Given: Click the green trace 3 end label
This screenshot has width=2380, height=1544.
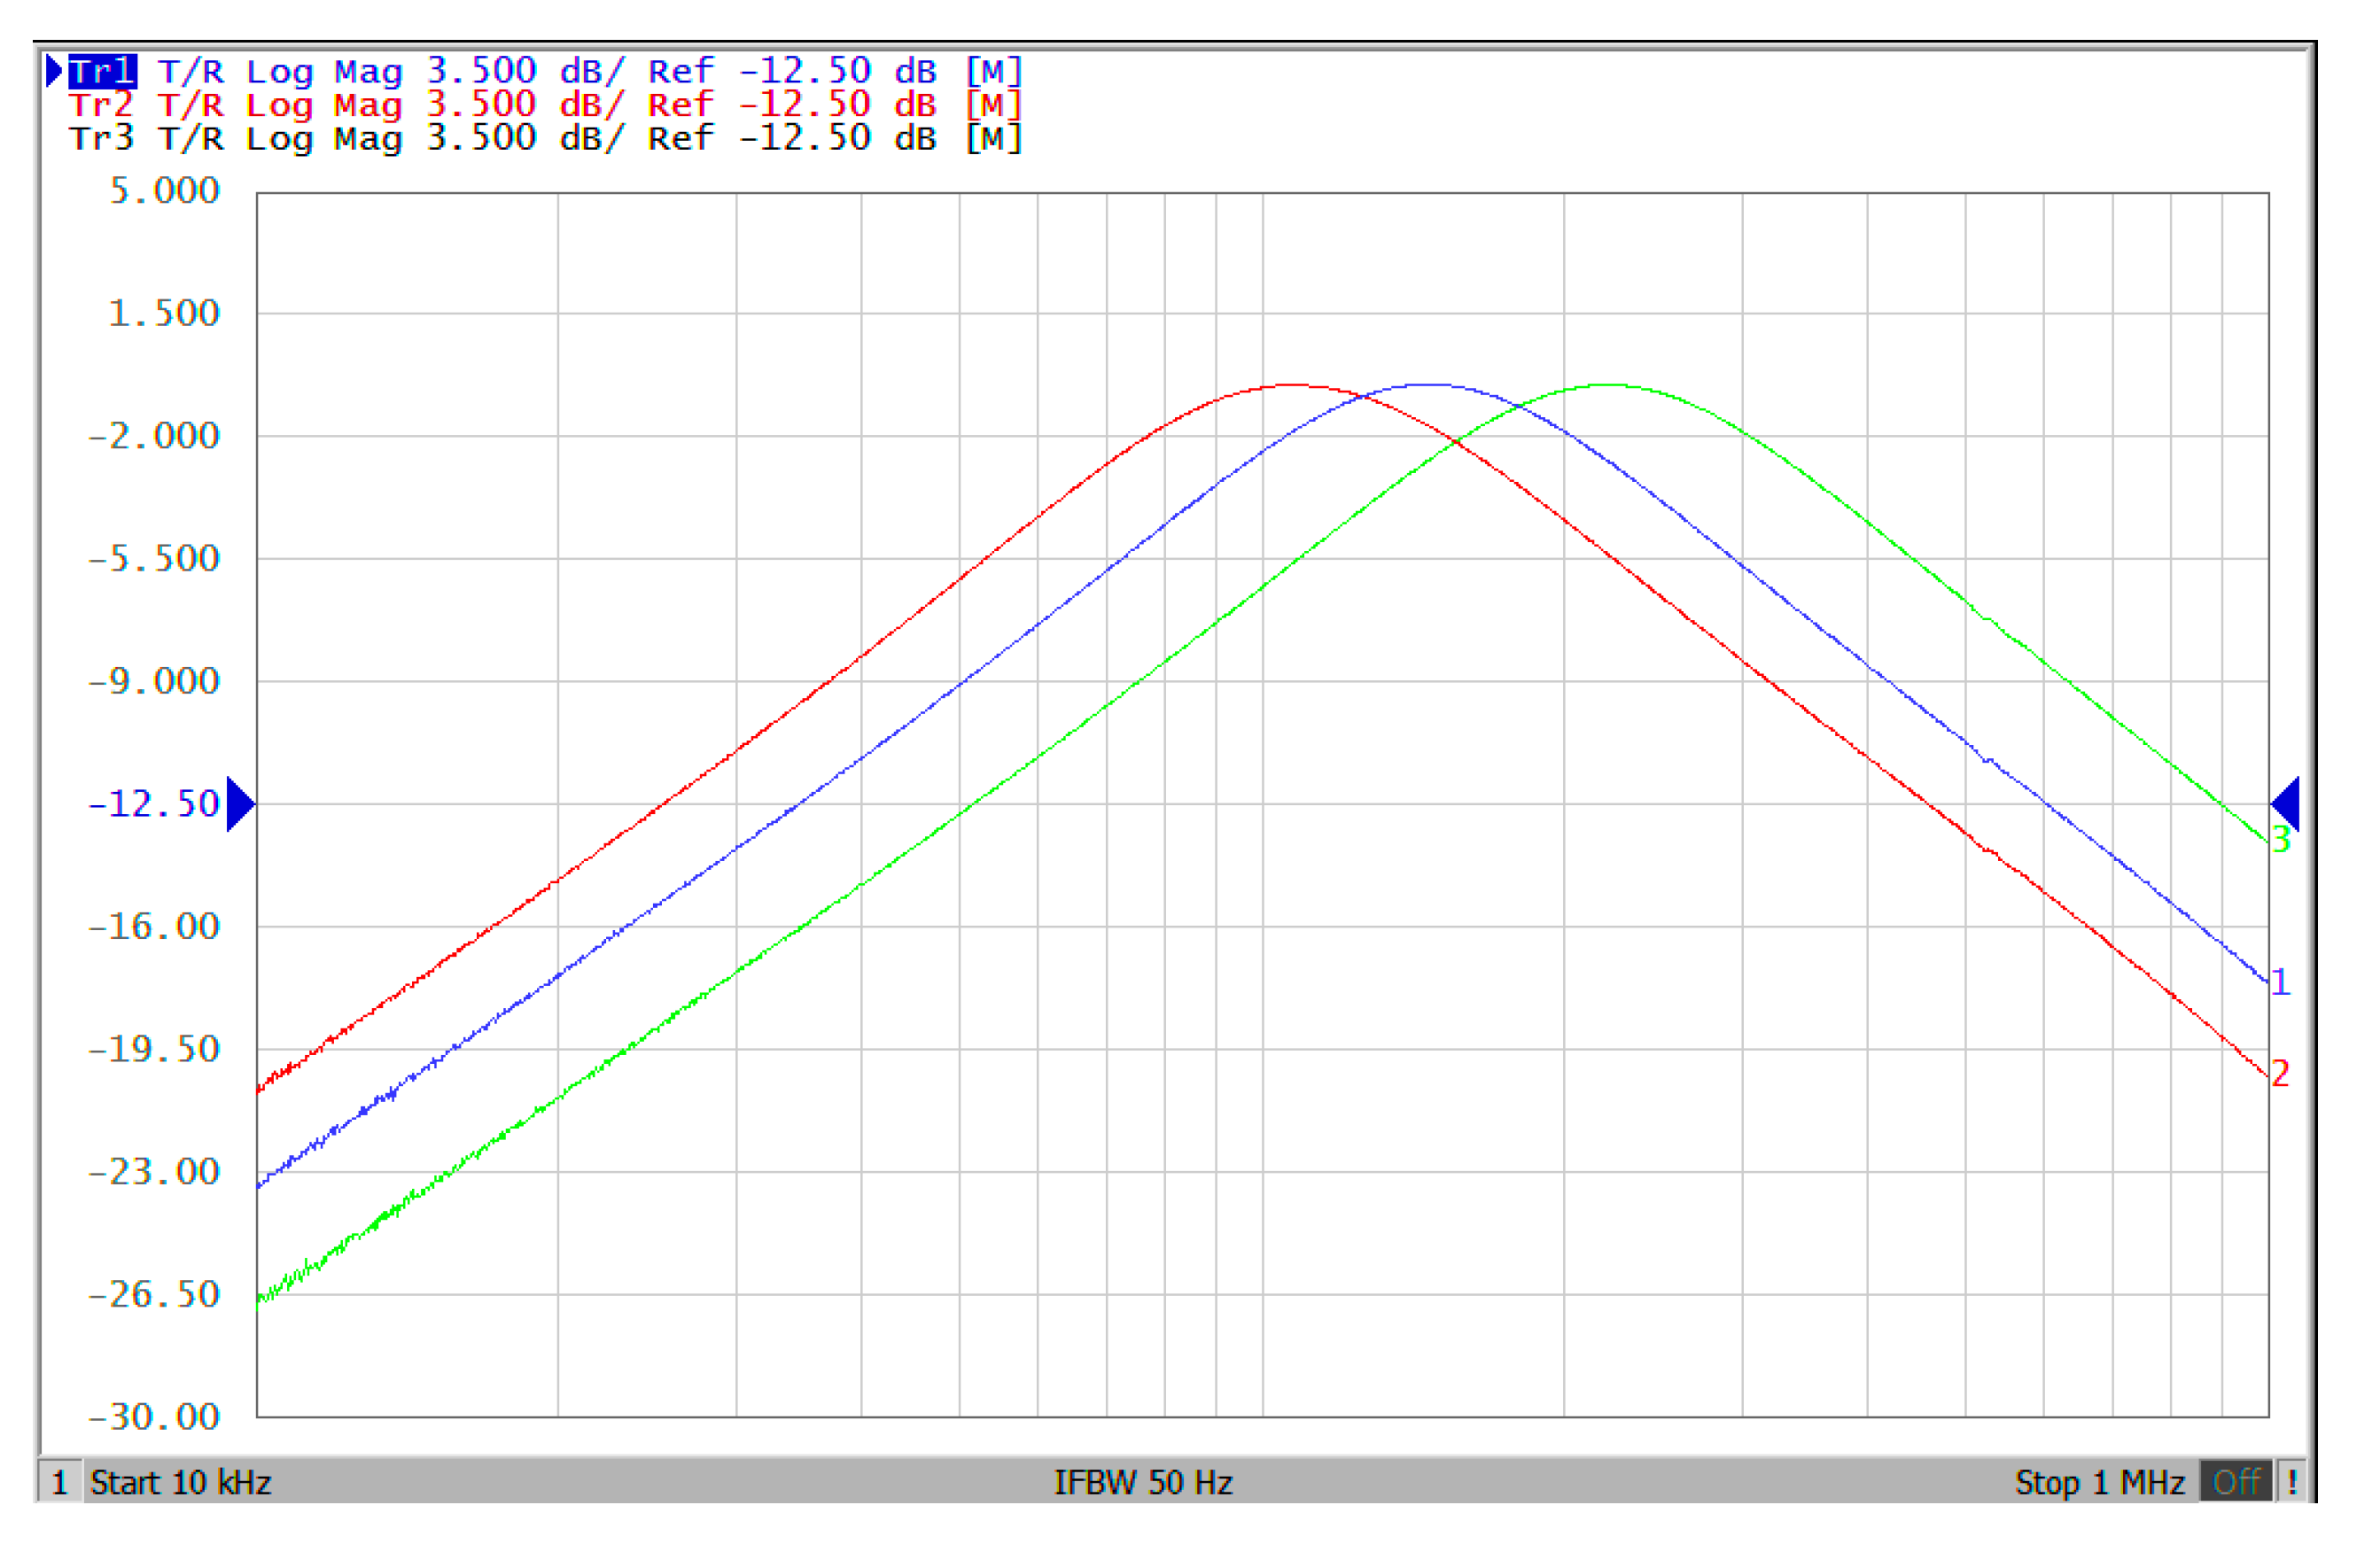Looking at the screenshot, I should tap(2281, 840).
